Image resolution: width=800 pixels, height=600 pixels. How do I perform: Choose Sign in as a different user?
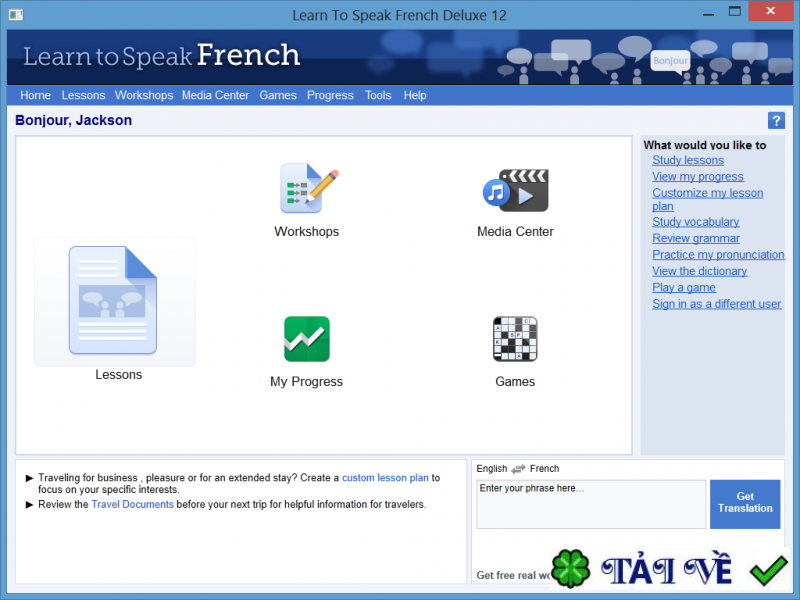point(717,303)
